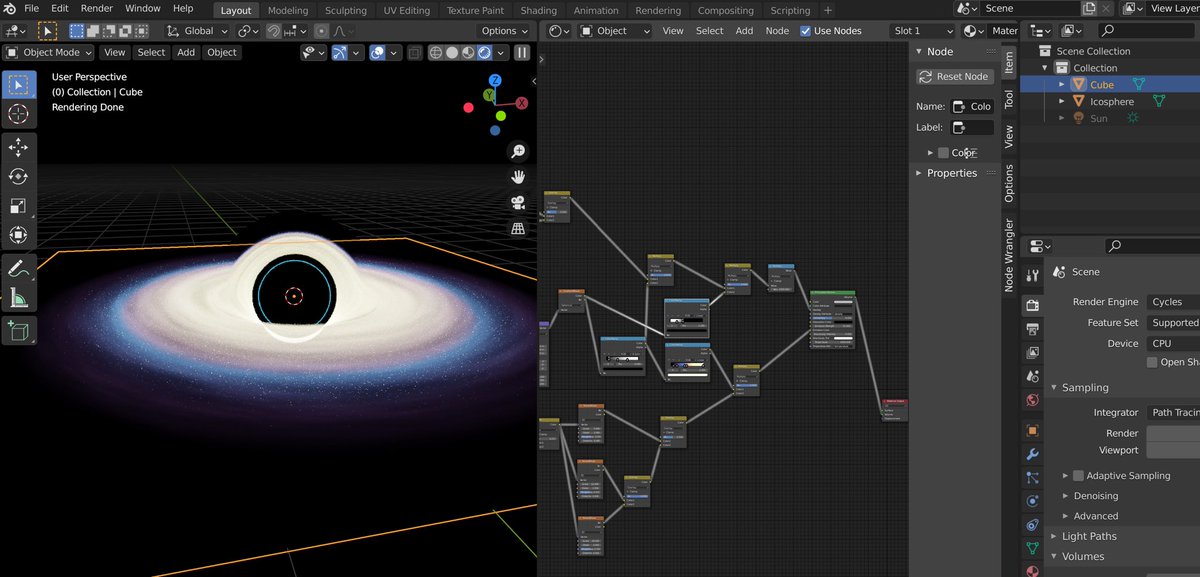Click the Z axis on navigation gizmo
Viewport: 1200px width, 577px height.
[x=495, y=80]
